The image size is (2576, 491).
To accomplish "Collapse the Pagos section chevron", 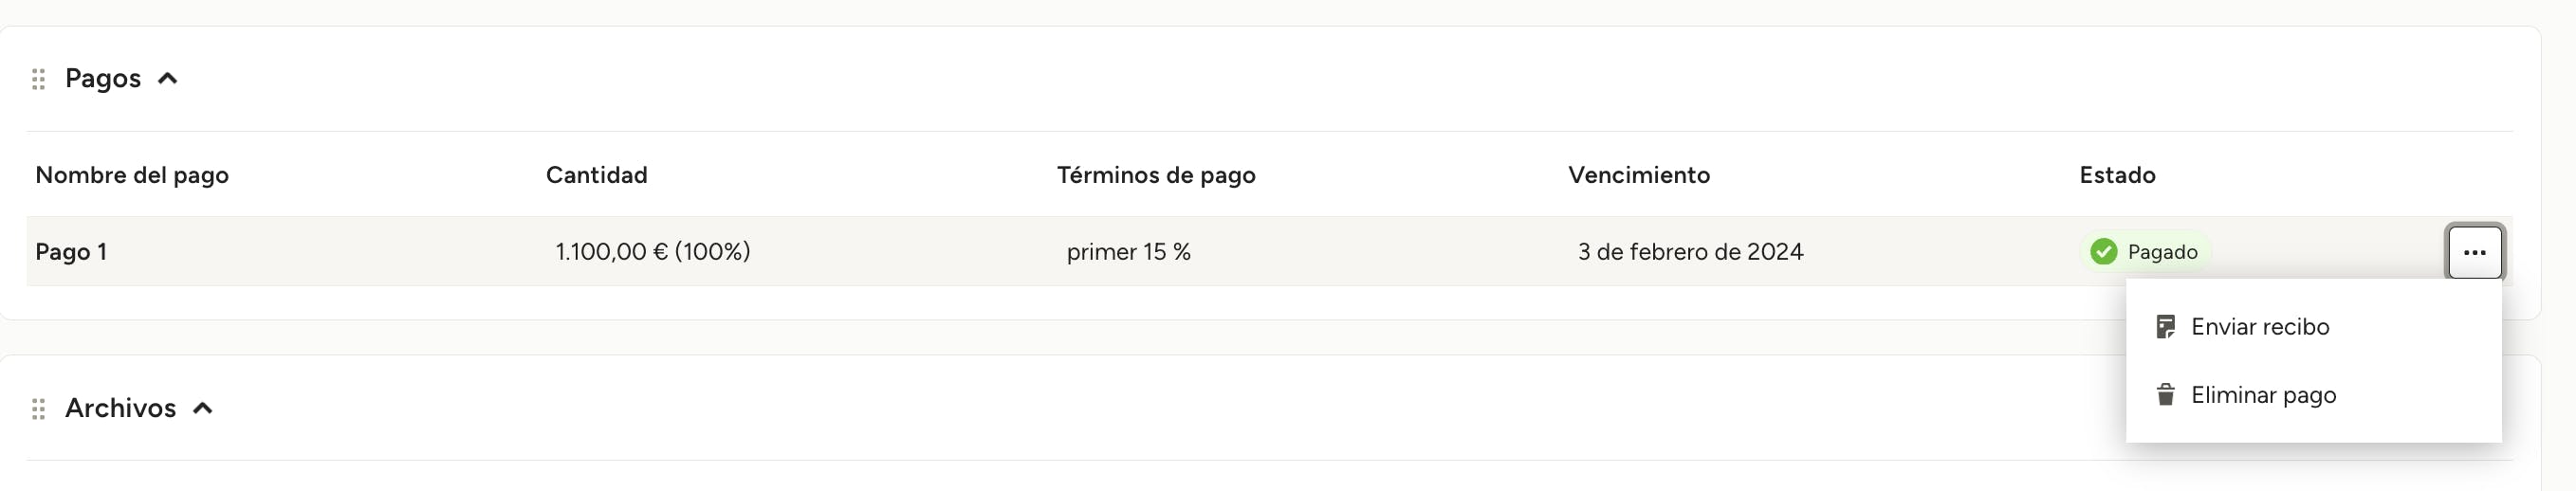I will [168, 79].
